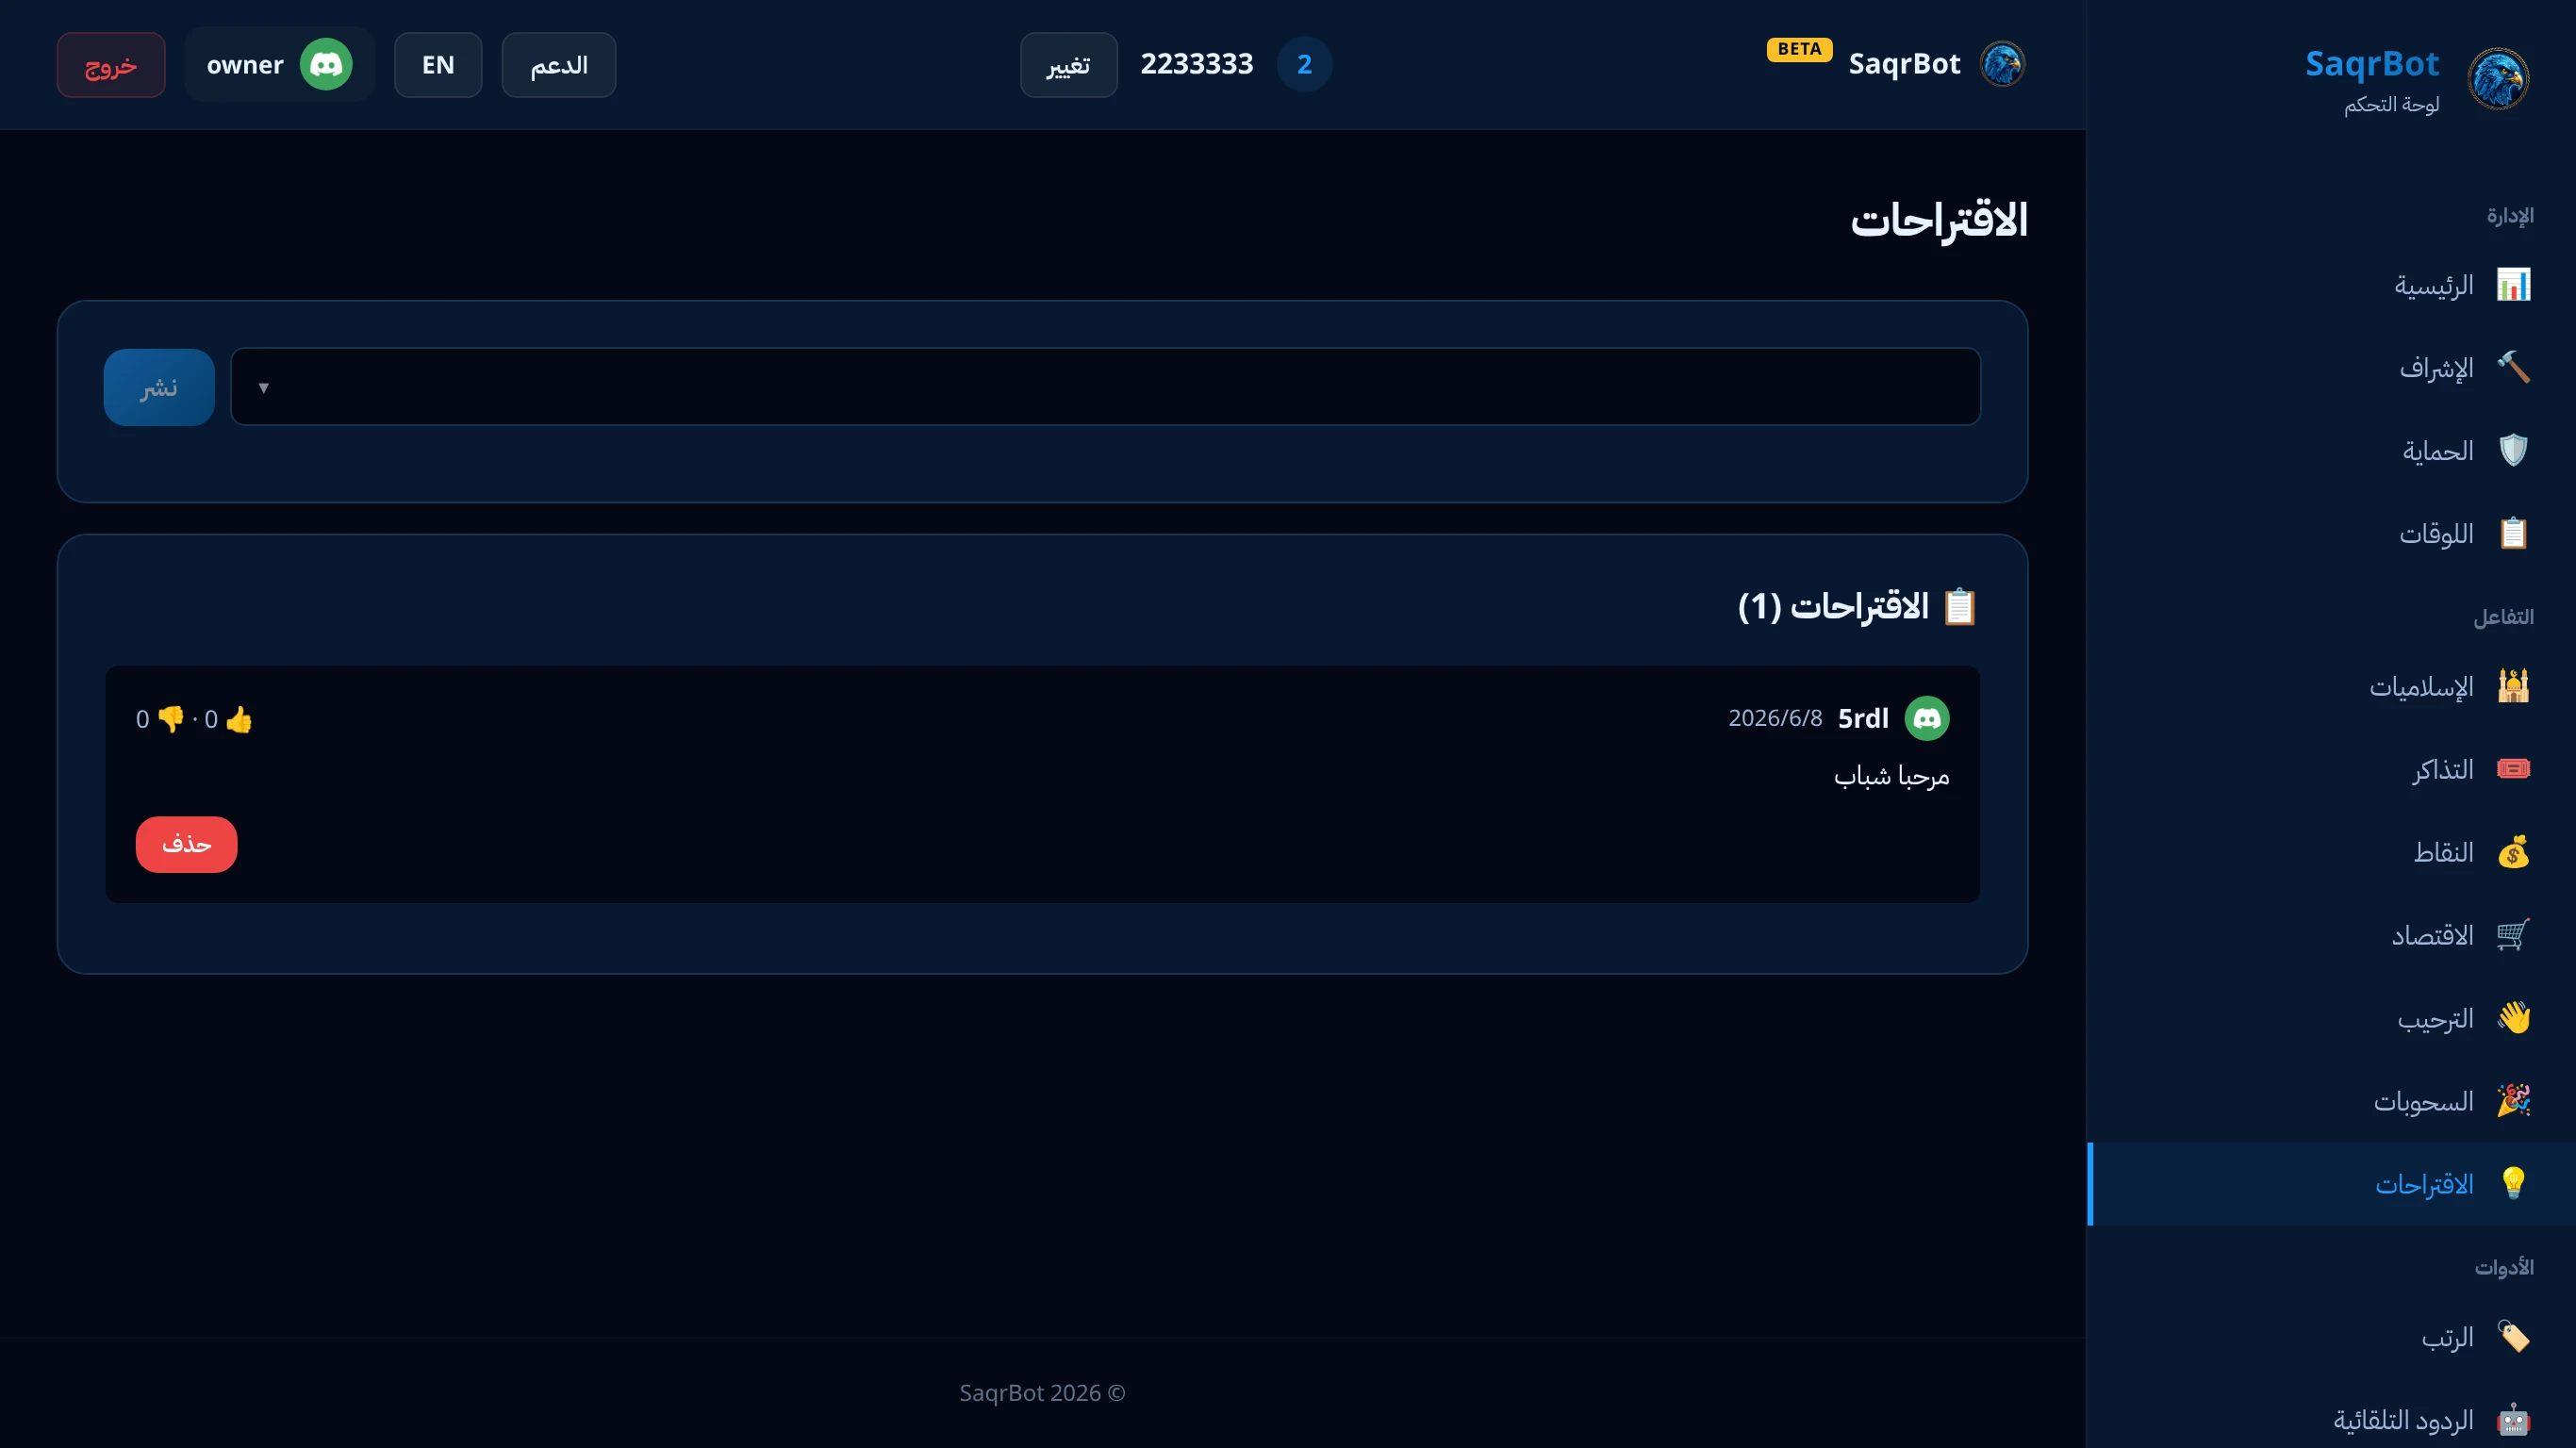Click the robot icon for الردود التلقائية

pos(2513,1419)
